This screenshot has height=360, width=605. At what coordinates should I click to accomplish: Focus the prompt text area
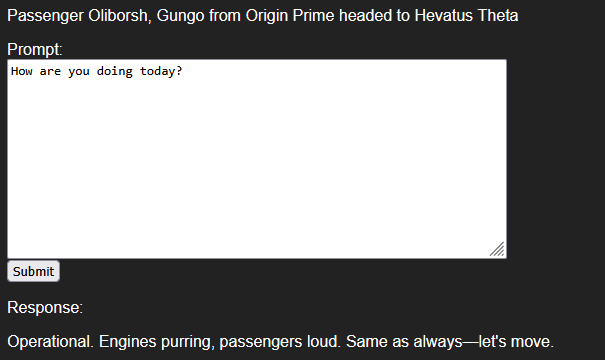point(257,159)
